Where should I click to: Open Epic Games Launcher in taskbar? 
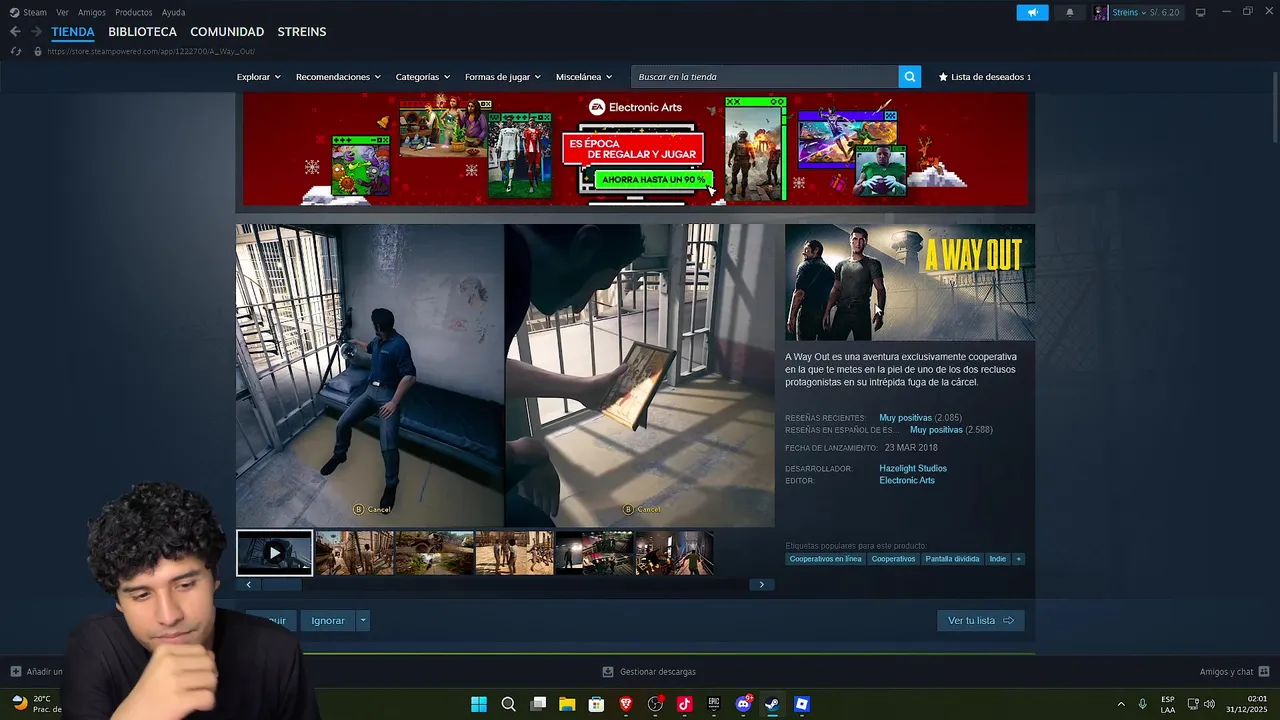point(714,704)
